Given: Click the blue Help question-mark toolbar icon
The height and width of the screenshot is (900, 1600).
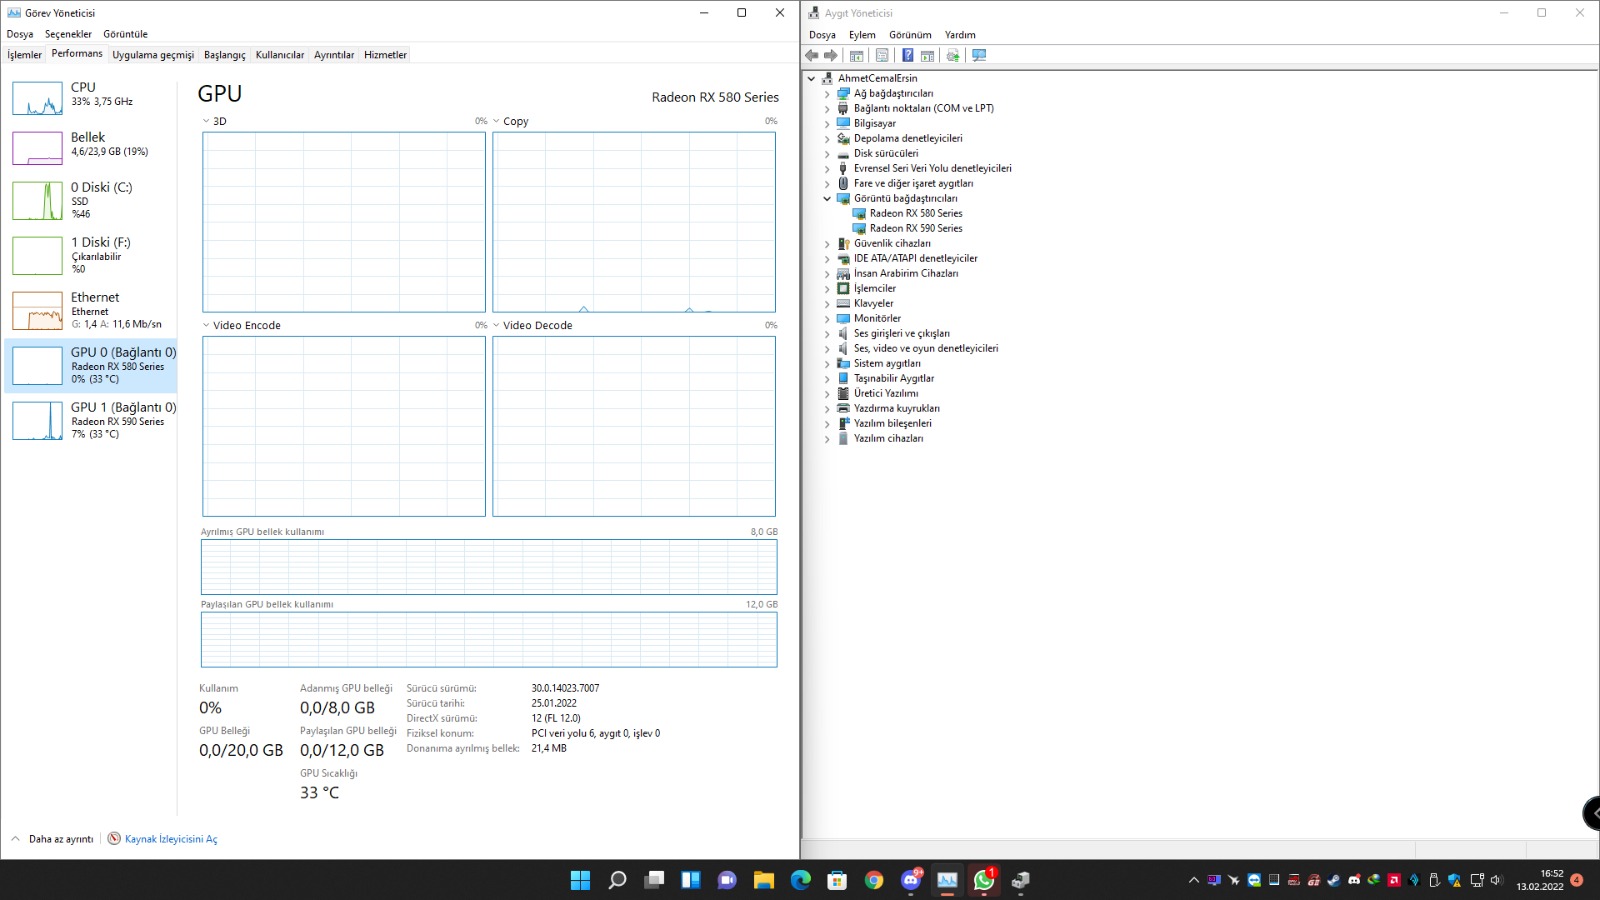Looking at the screenshot, I should 907,56.
